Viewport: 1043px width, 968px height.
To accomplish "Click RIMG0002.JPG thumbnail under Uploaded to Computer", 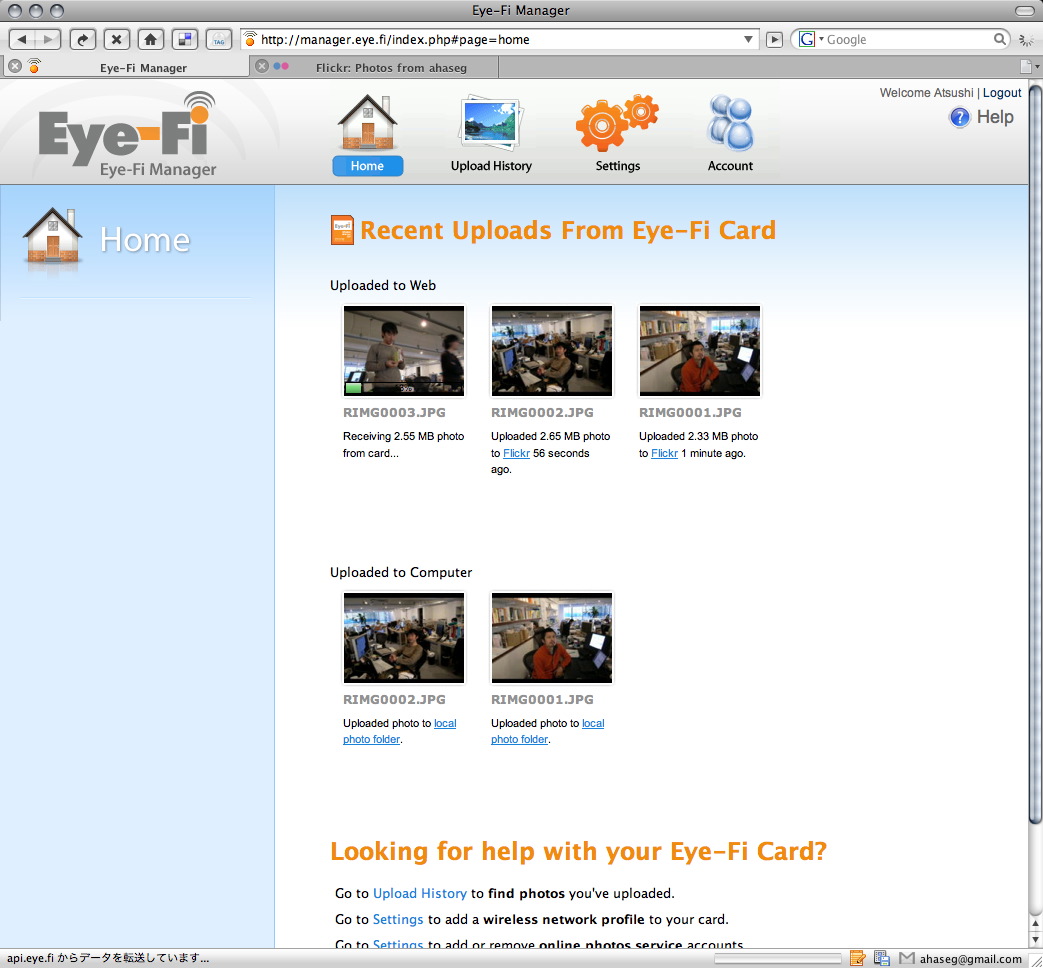I will pyautogui.click(x=404, y=637).
